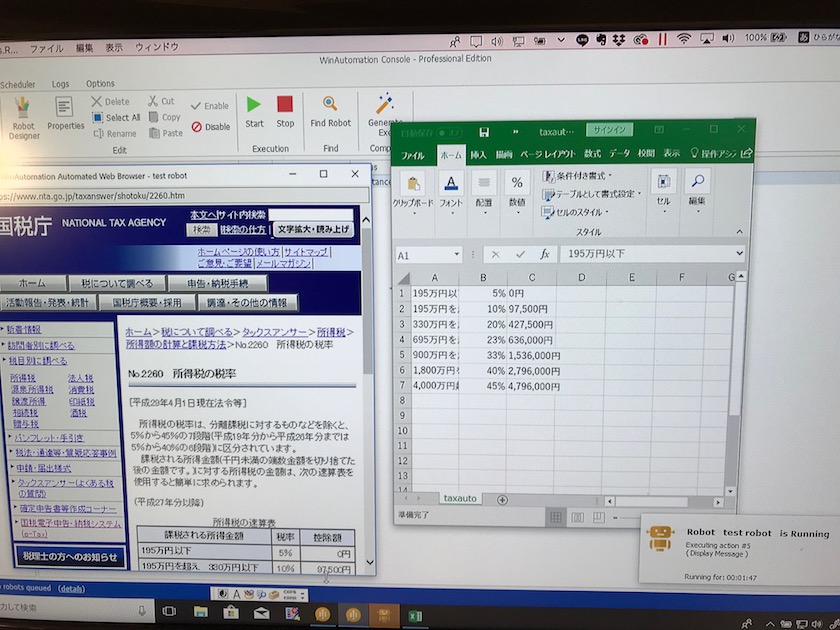Click the insert function fx icon
Screen dimensions: 840x630
(545, 254)
